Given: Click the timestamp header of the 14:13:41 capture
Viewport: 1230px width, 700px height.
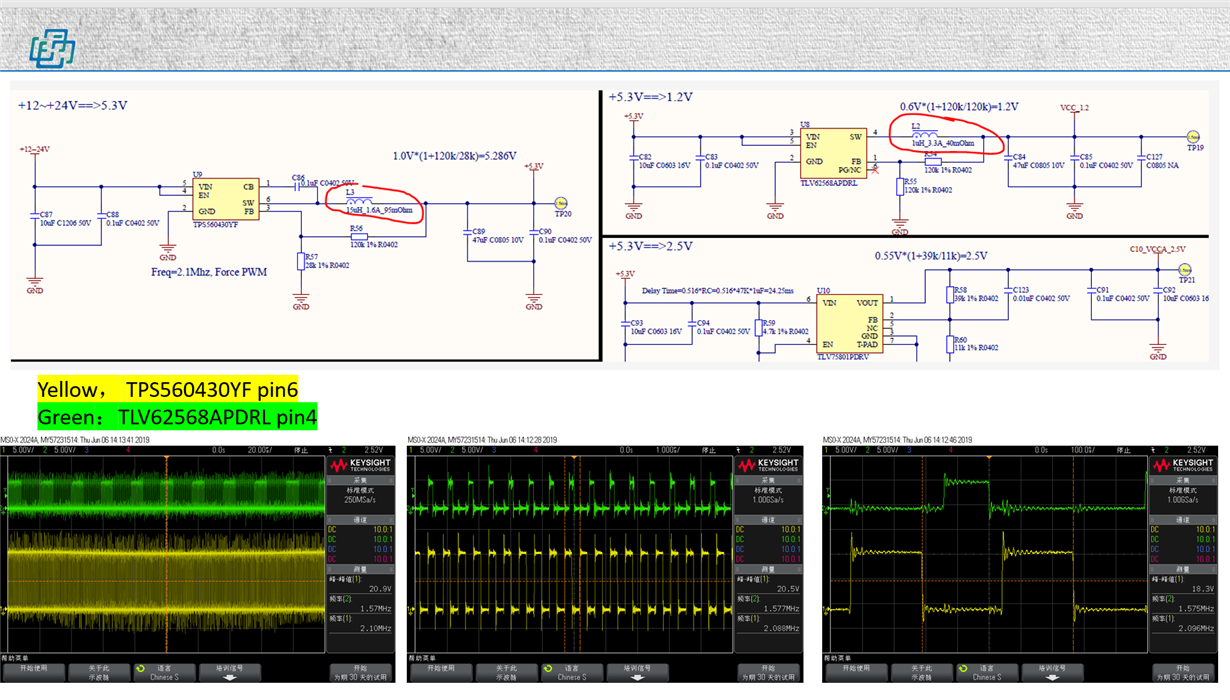Looking at the screenshot, I should [x=75, y=440].
